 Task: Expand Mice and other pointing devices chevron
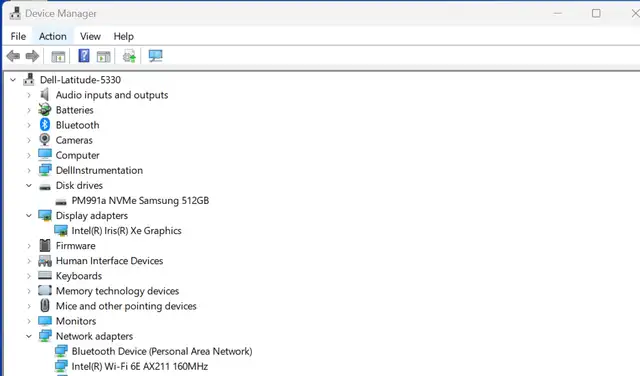tap(29, 306)
